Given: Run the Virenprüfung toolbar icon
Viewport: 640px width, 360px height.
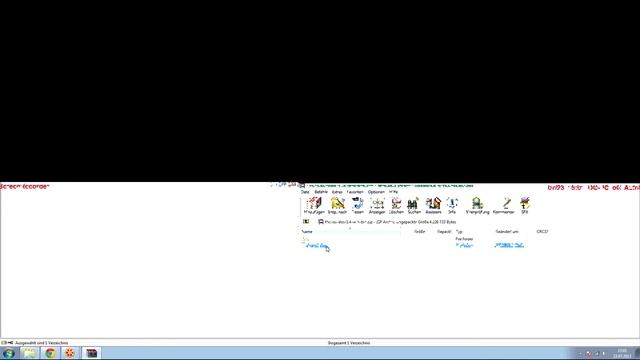Looking at the screenshot, I should click(x=477, y=205).
